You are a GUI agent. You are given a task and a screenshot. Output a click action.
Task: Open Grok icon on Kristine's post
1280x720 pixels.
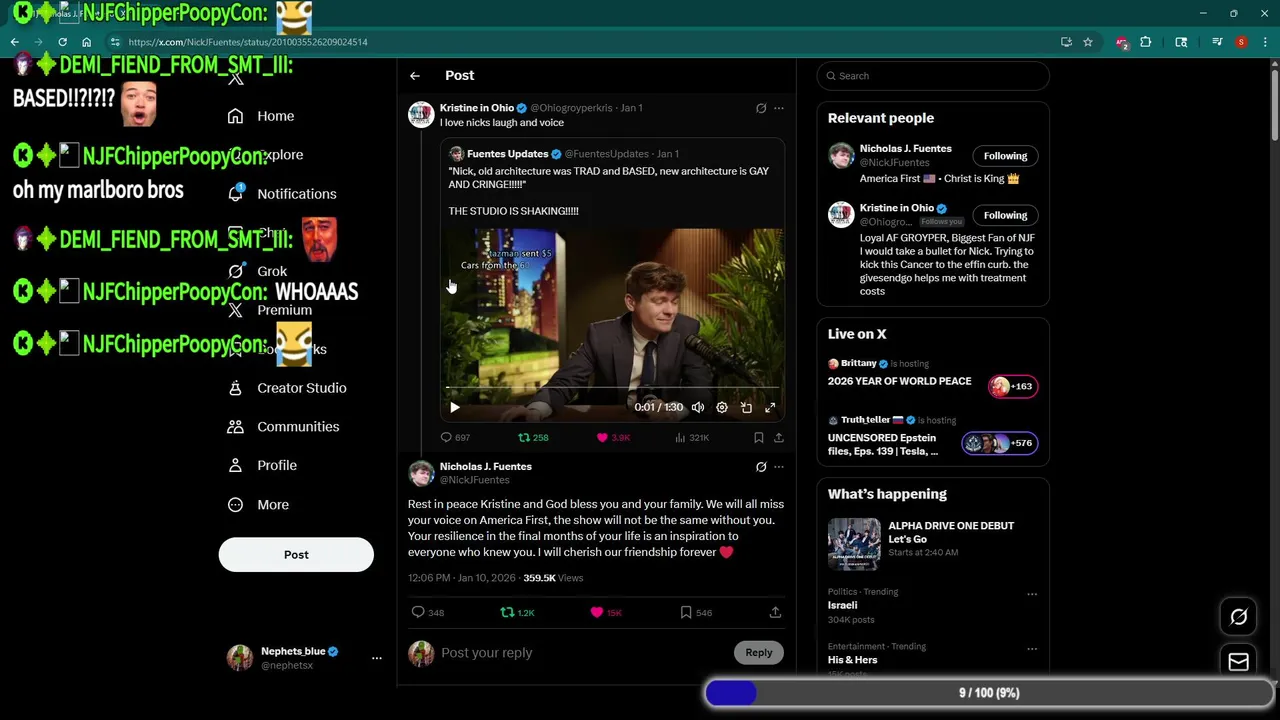click(x=761, y=108)
